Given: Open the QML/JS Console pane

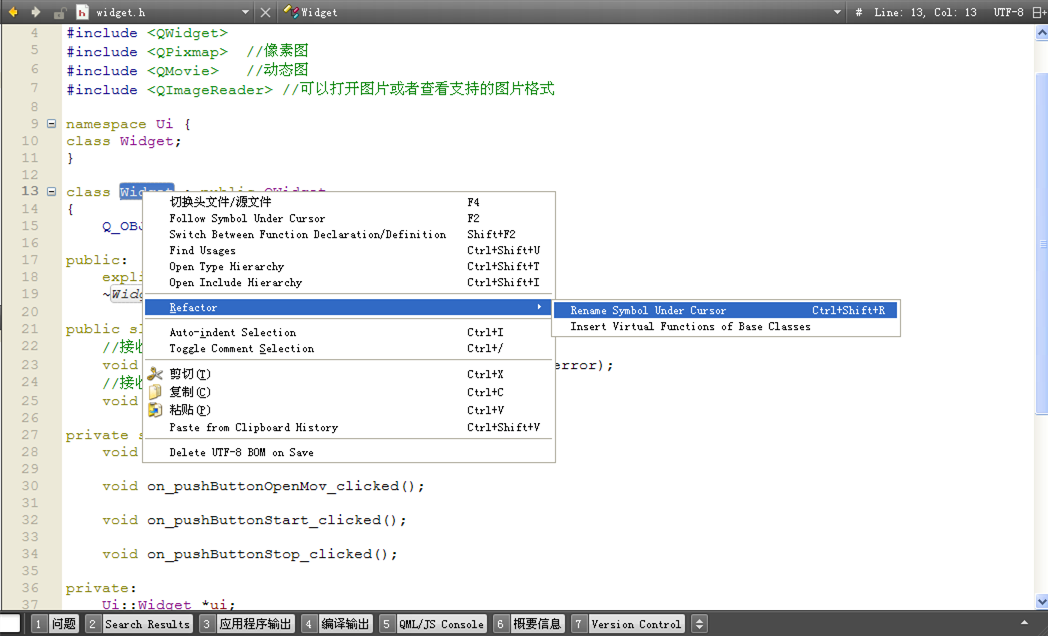Looking at the screenshot, I should click(x=440, y=623).
